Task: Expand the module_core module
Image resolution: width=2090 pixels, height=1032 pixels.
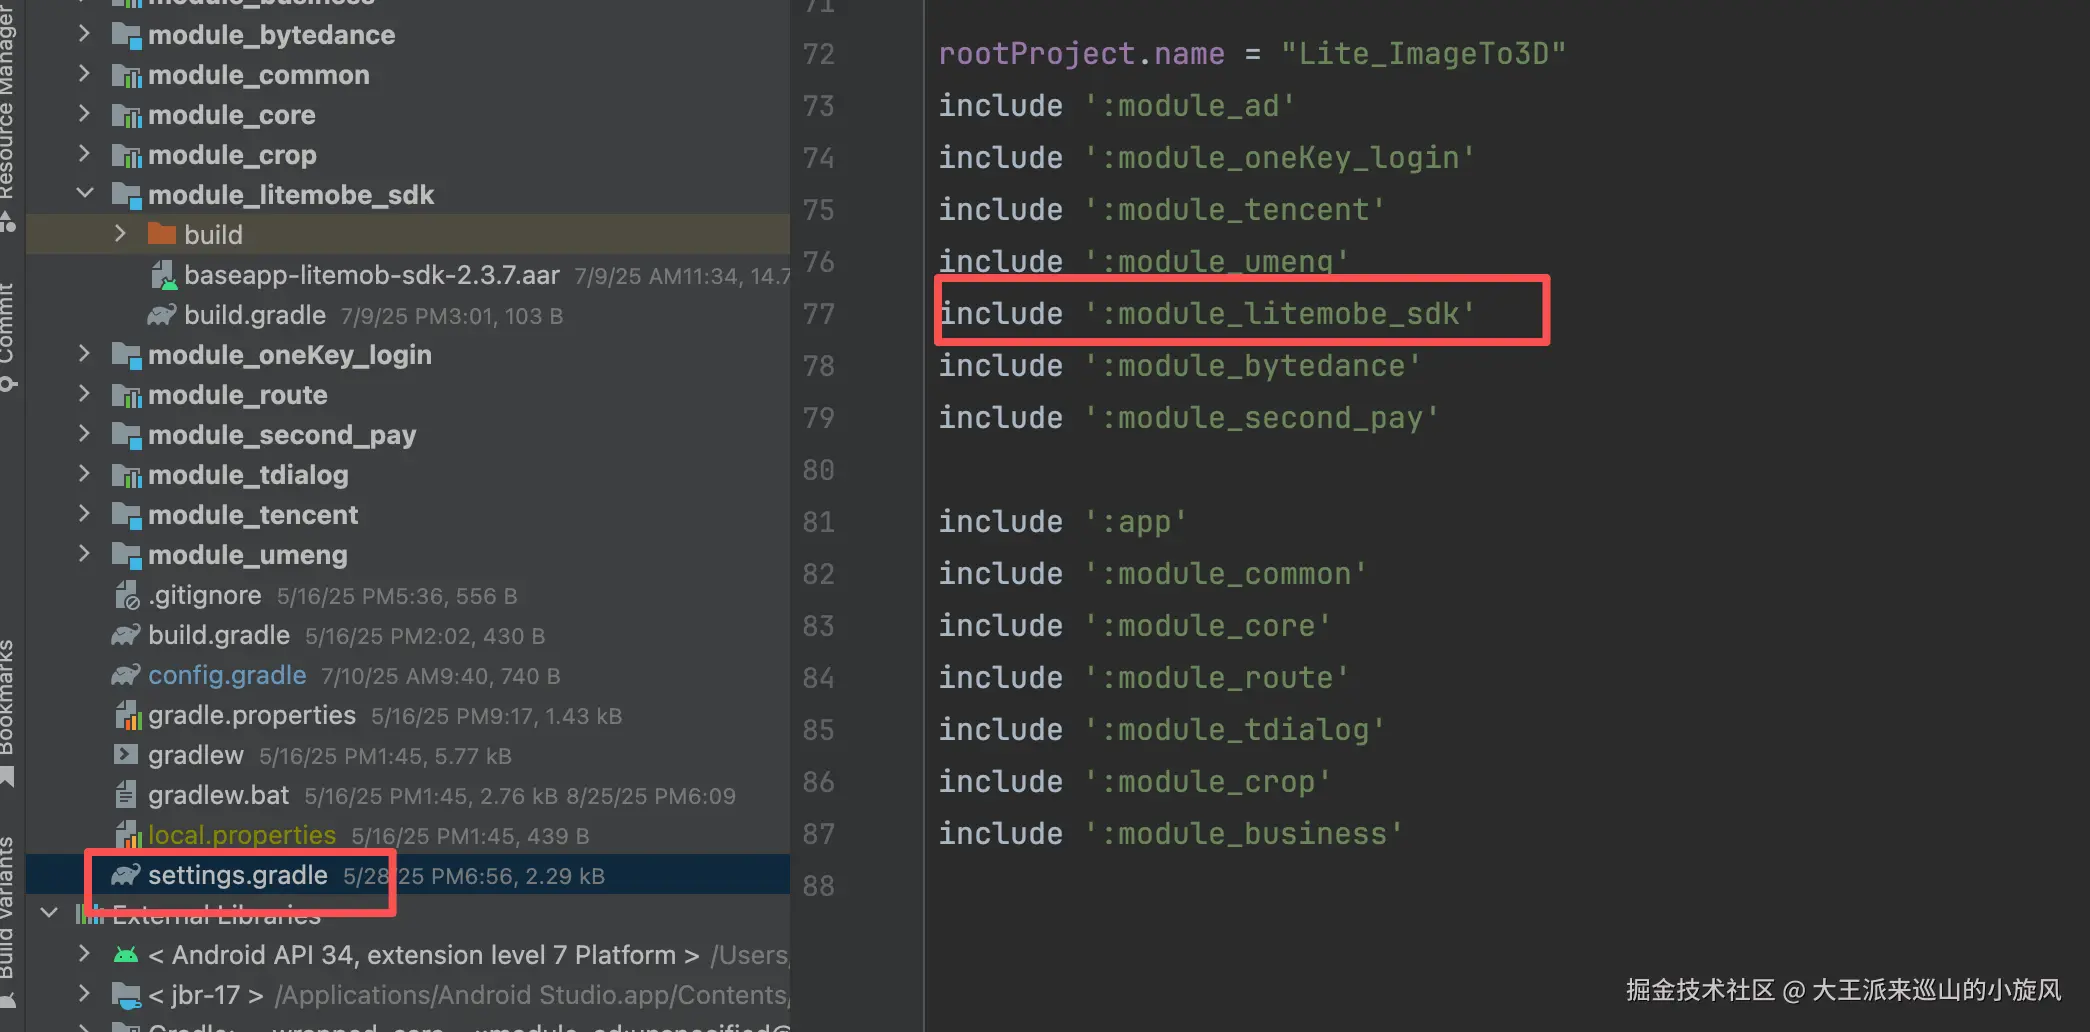Action: tap(85, 114)
